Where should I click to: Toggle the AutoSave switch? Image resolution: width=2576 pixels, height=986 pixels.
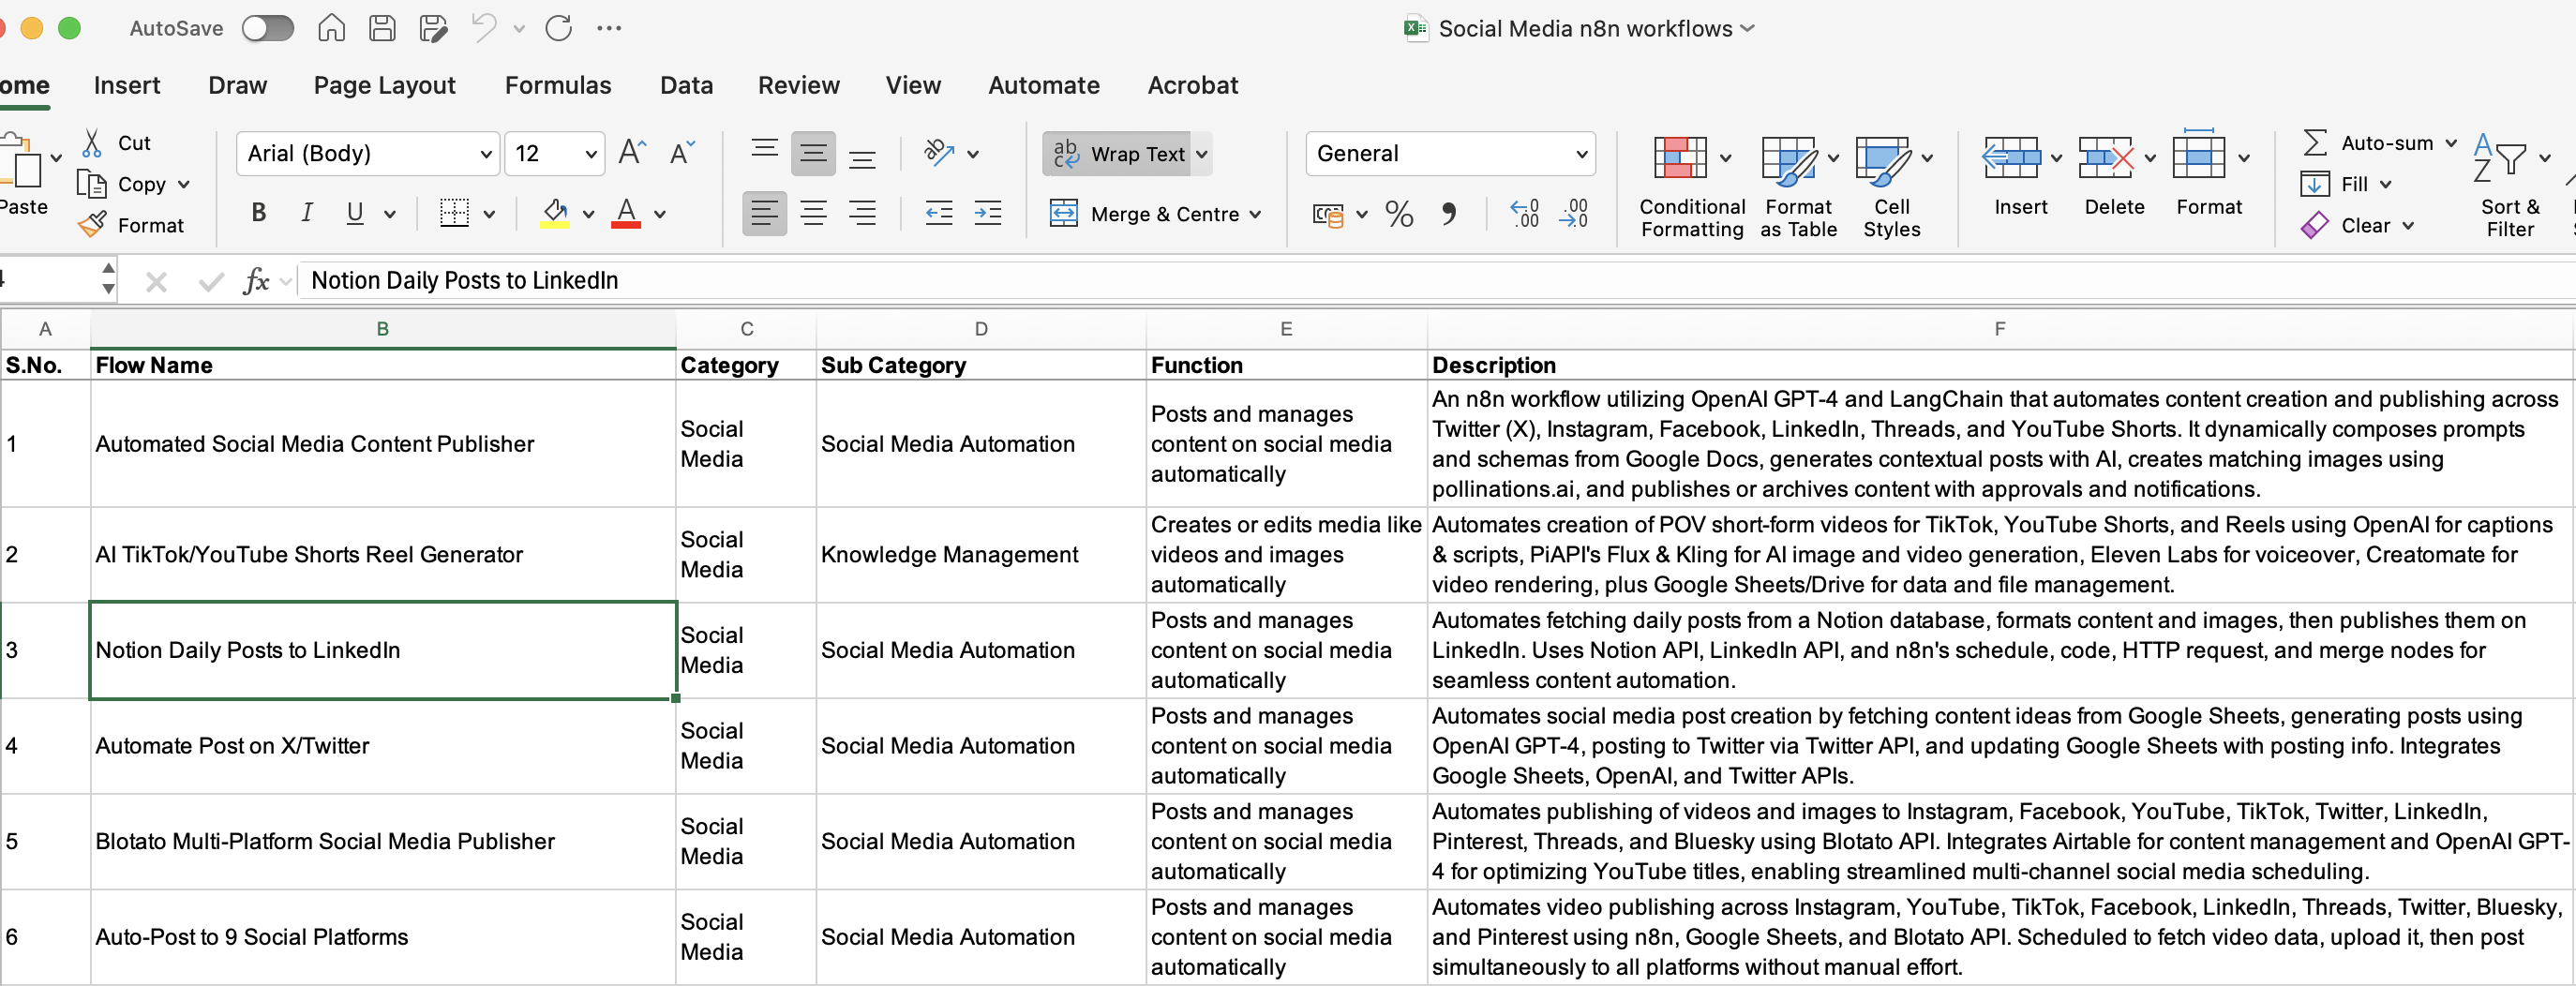click(268, 29)
